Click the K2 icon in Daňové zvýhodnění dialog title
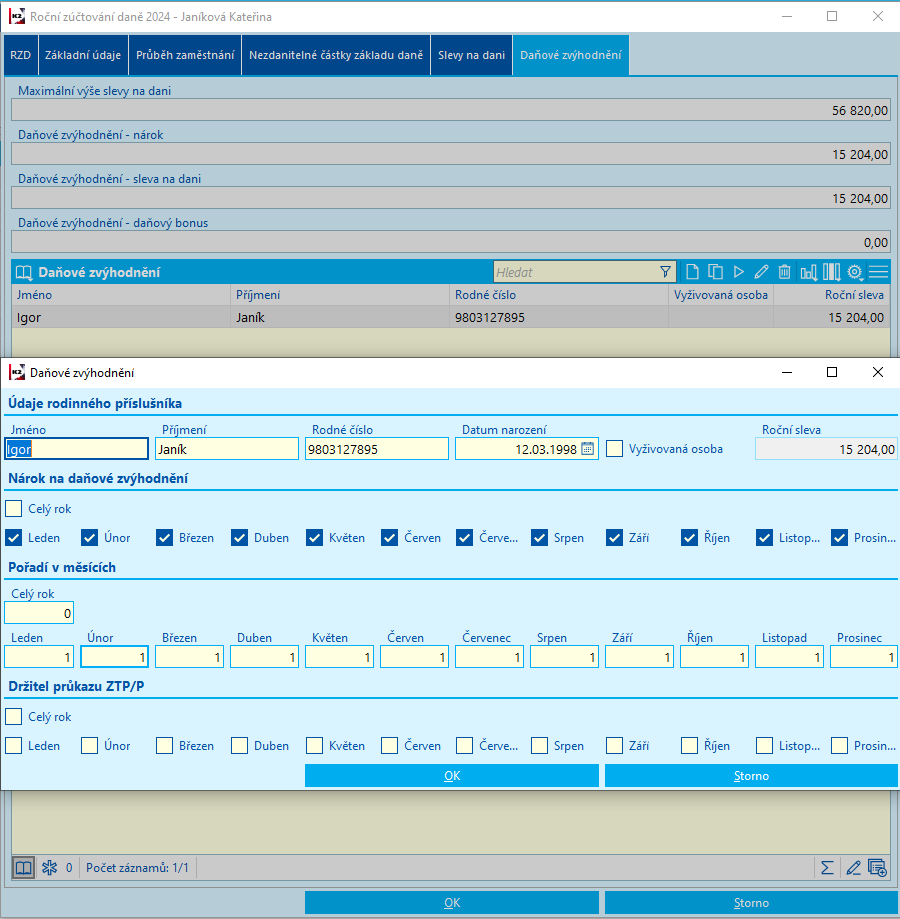Image resolution: width=900 pixels, height=919 pixels. tap(16, 372)
